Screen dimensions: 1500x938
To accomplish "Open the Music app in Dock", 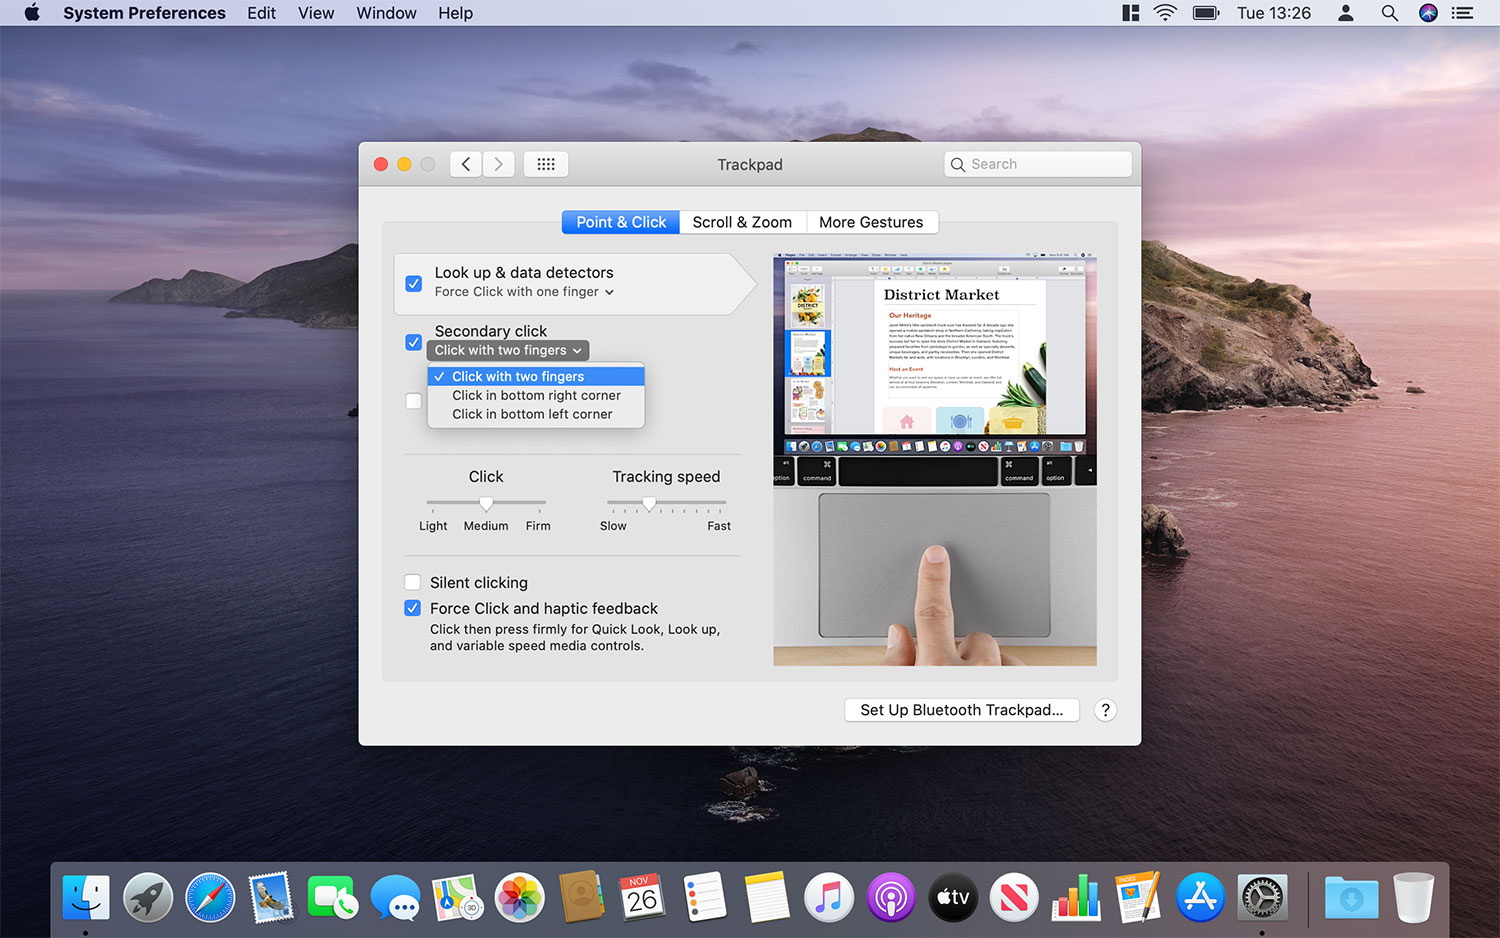I will [x=828, y=897].
